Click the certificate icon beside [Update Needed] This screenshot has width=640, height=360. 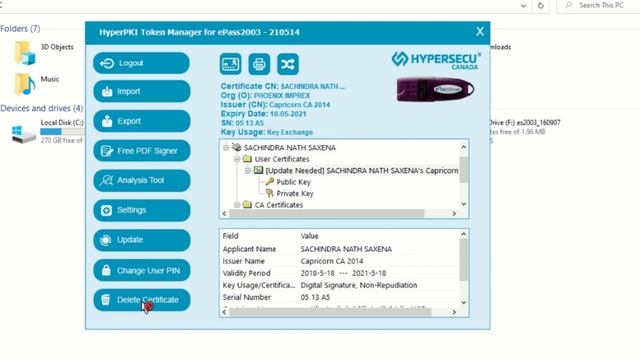(258, 170)
